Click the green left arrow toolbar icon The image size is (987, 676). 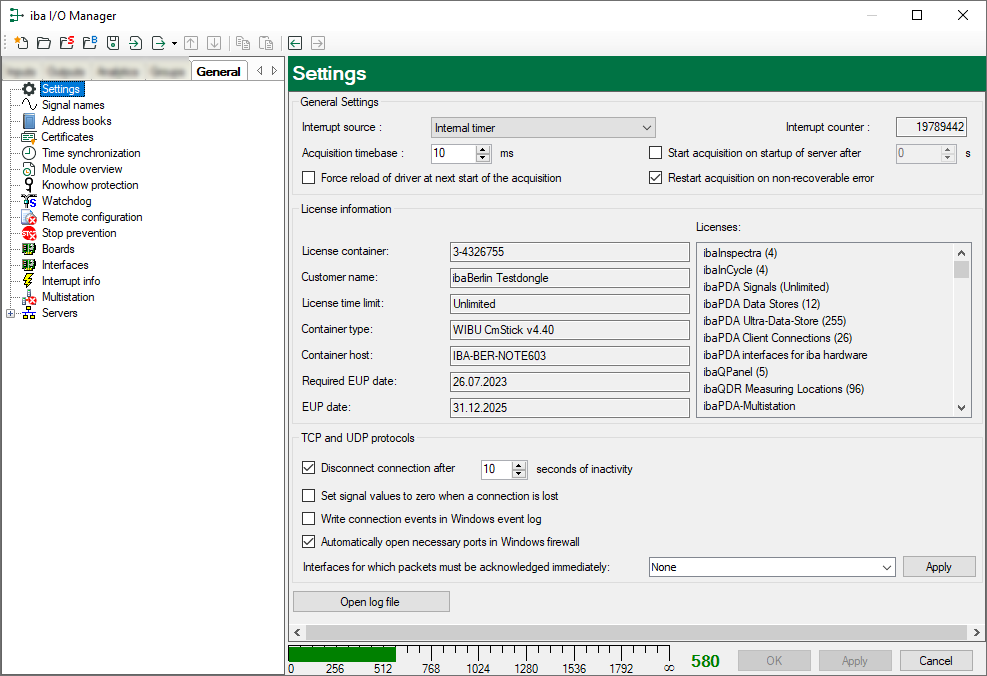295,43
